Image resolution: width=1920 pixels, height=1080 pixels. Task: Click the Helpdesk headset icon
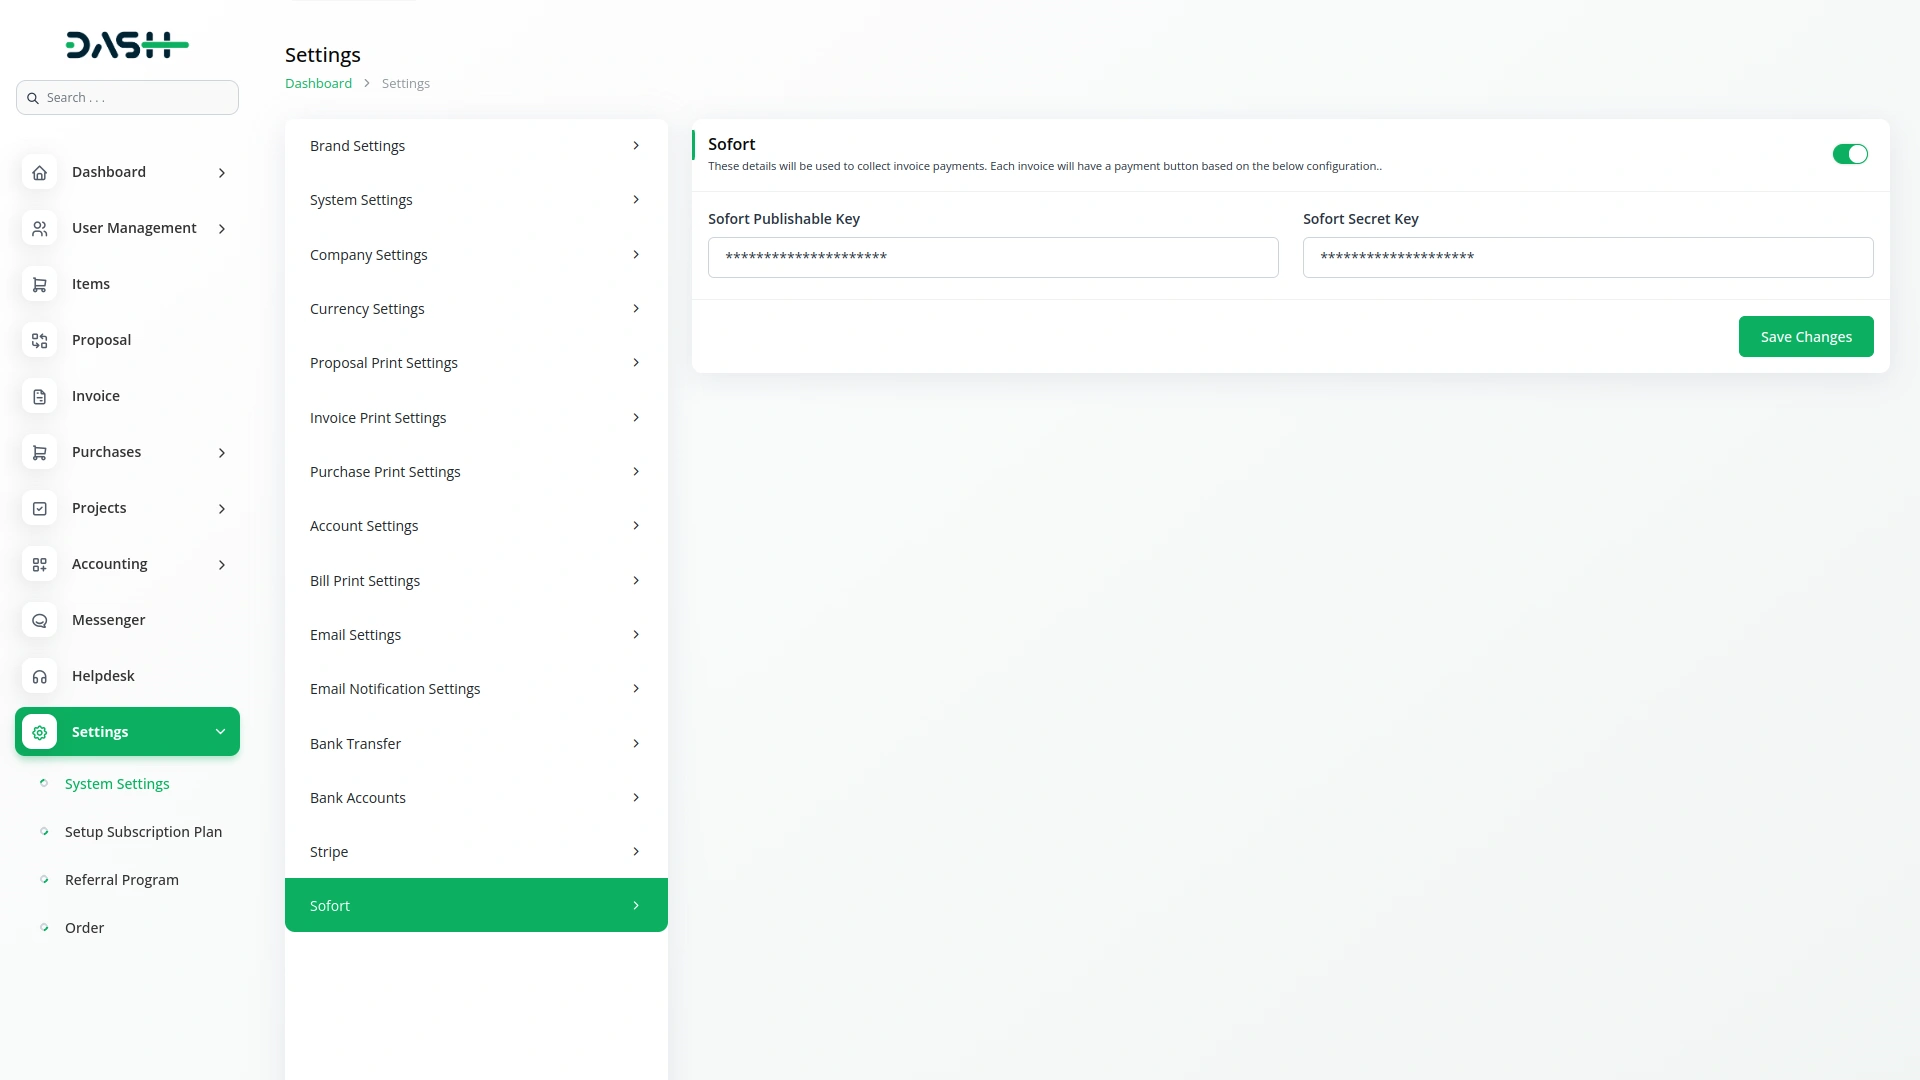[x=39, y=677]
